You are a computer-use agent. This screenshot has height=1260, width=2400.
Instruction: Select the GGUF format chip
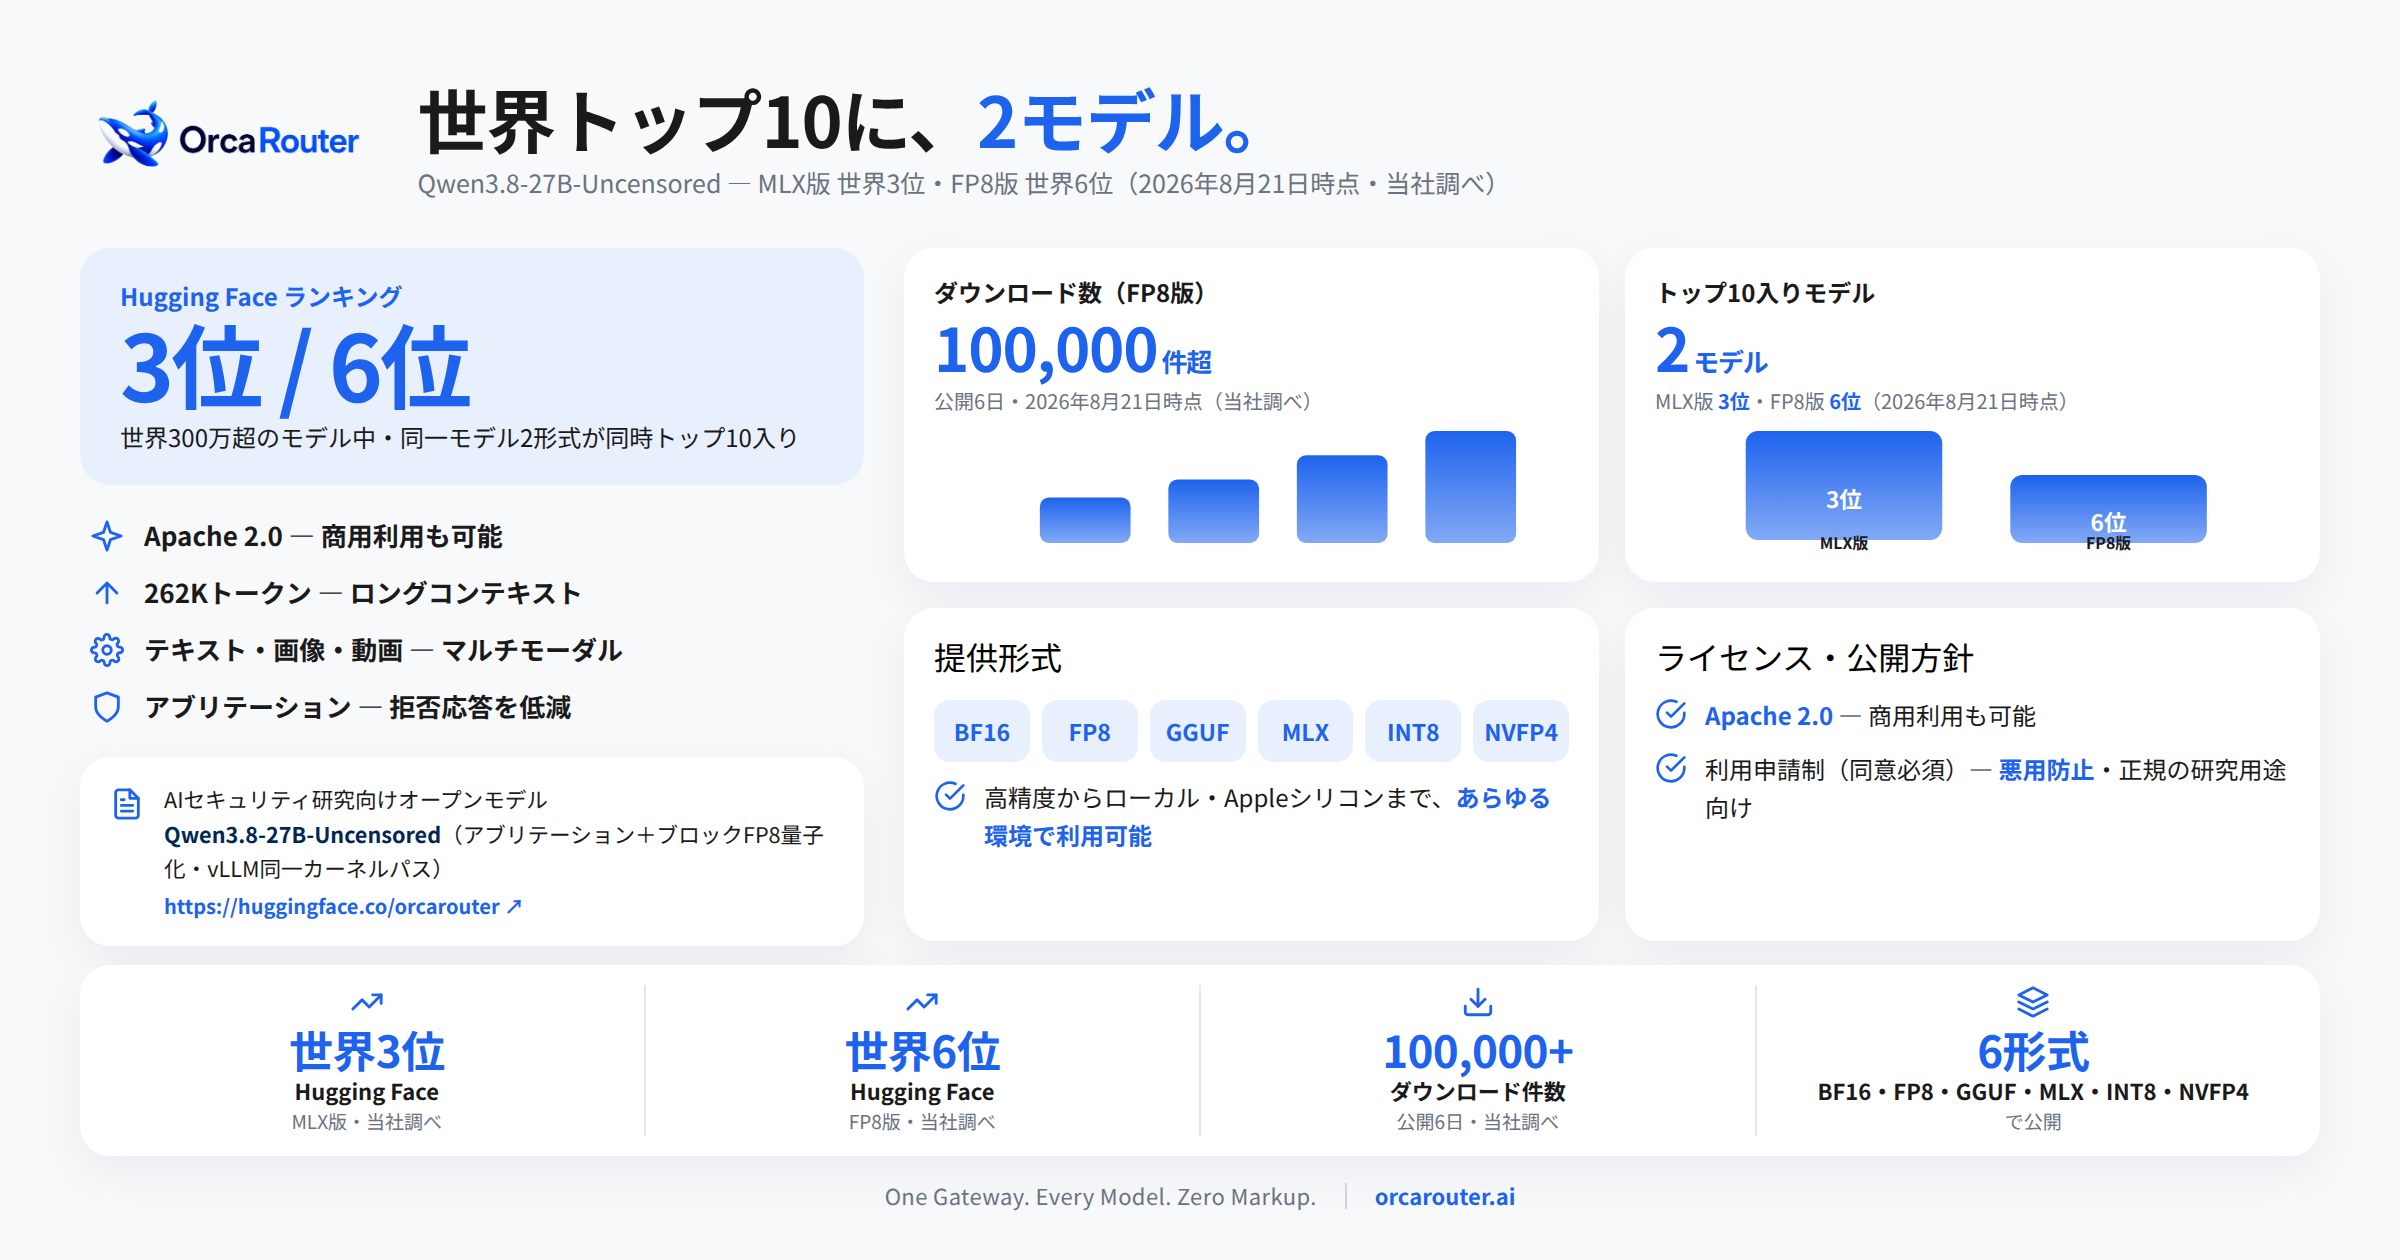(1197, 732)
